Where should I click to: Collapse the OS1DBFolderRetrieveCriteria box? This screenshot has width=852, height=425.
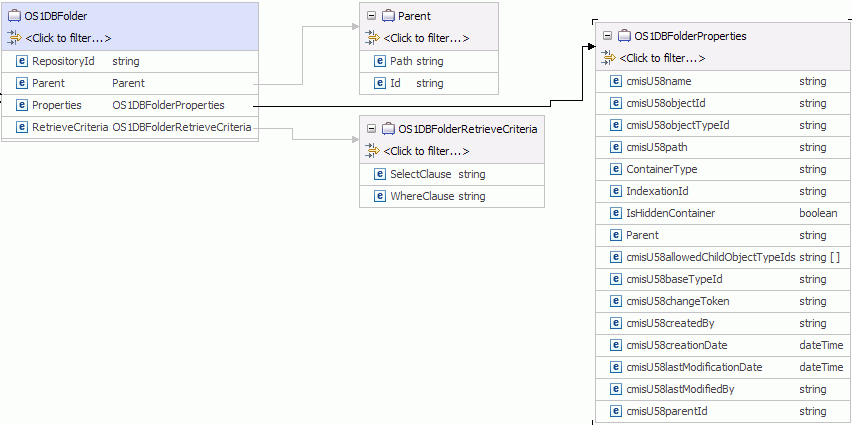(x=372, y=129)
